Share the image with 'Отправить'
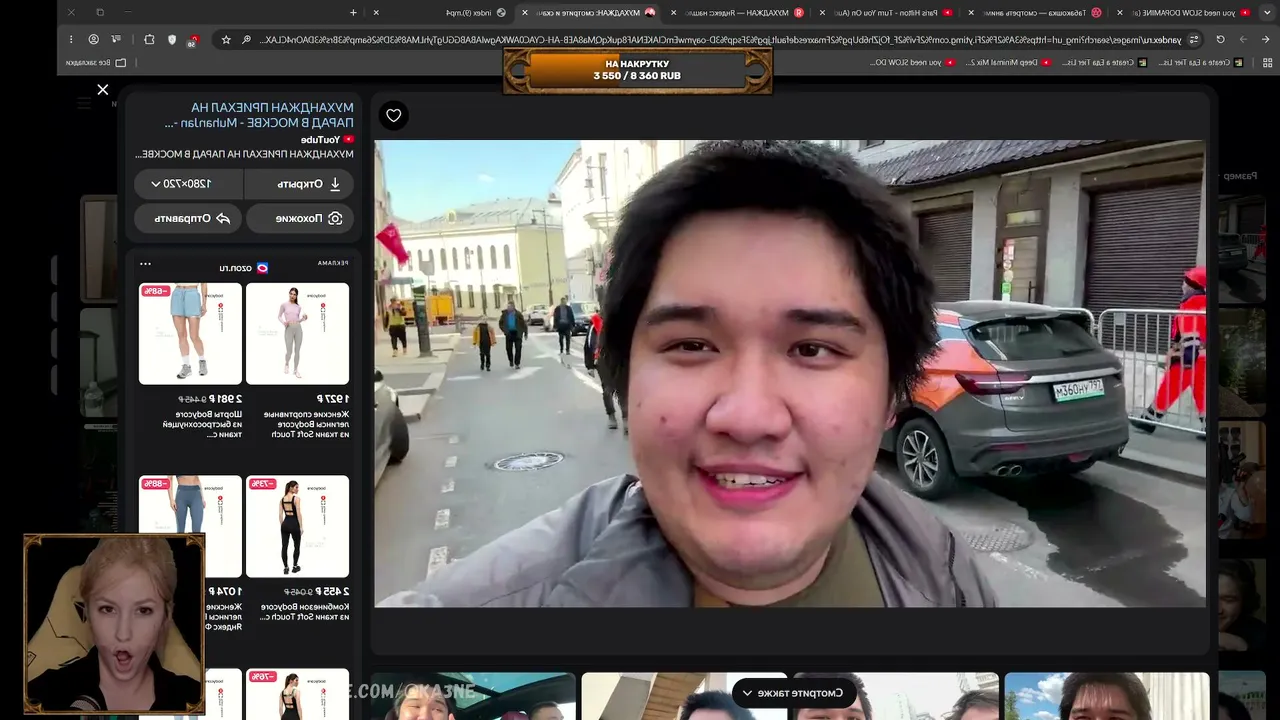Viewport: 1280px width, 720px height. coord(188,218)
